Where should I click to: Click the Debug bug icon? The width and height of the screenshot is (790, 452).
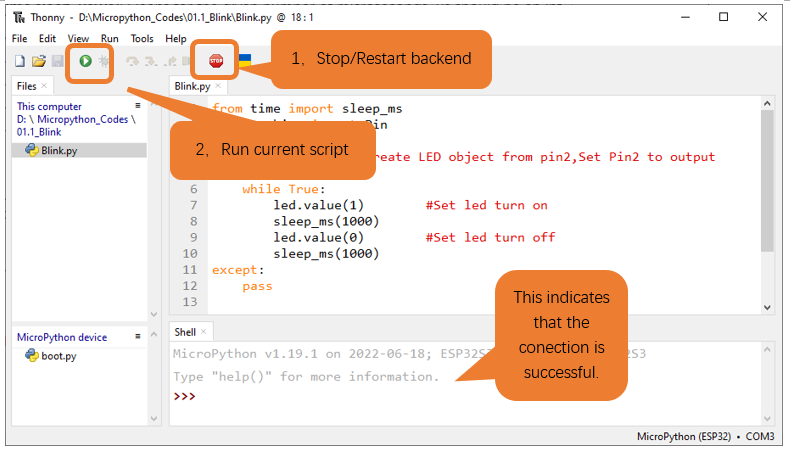point(104,61)
